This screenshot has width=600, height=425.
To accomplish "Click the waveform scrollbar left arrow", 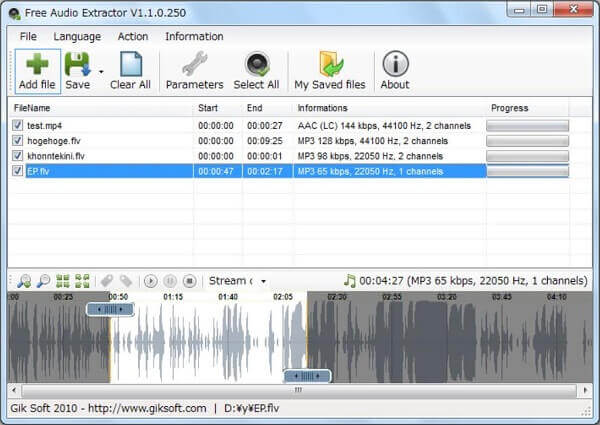I will (x=14, y=391).
